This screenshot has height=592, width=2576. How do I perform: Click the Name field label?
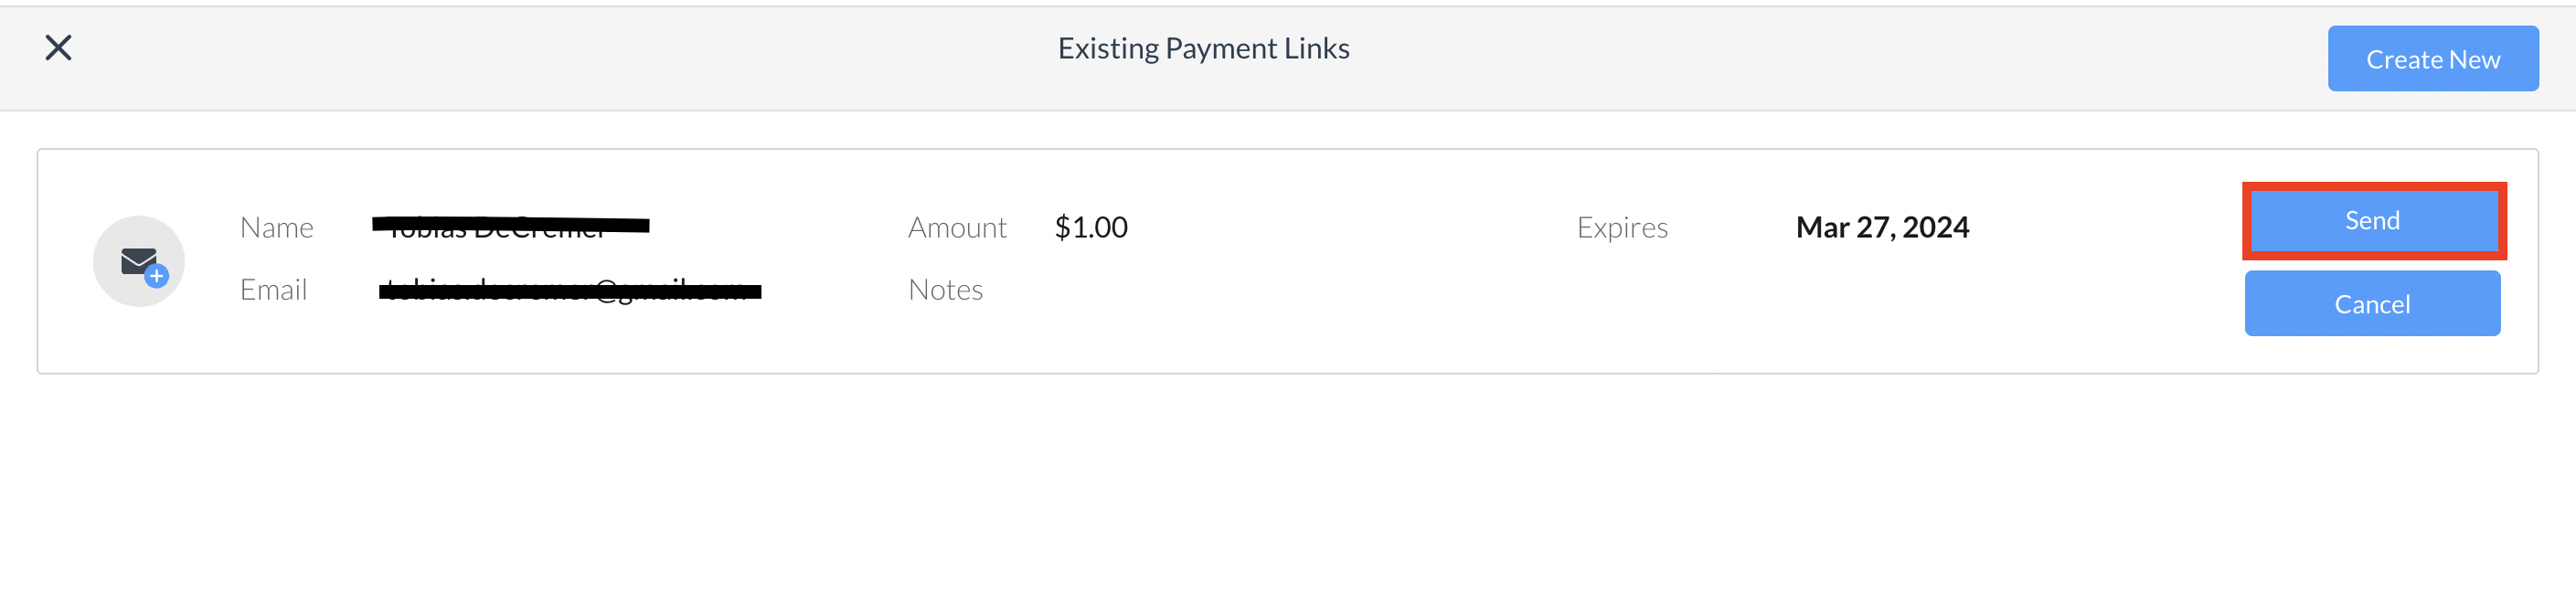pos(276,228)
